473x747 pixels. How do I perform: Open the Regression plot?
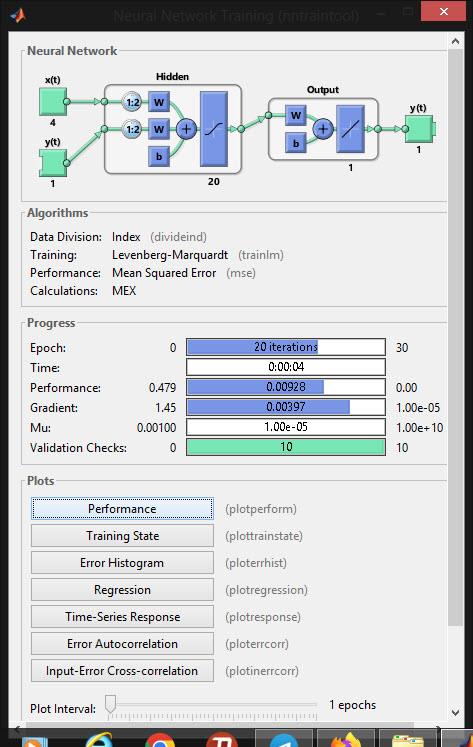click(x=122, y=590)
